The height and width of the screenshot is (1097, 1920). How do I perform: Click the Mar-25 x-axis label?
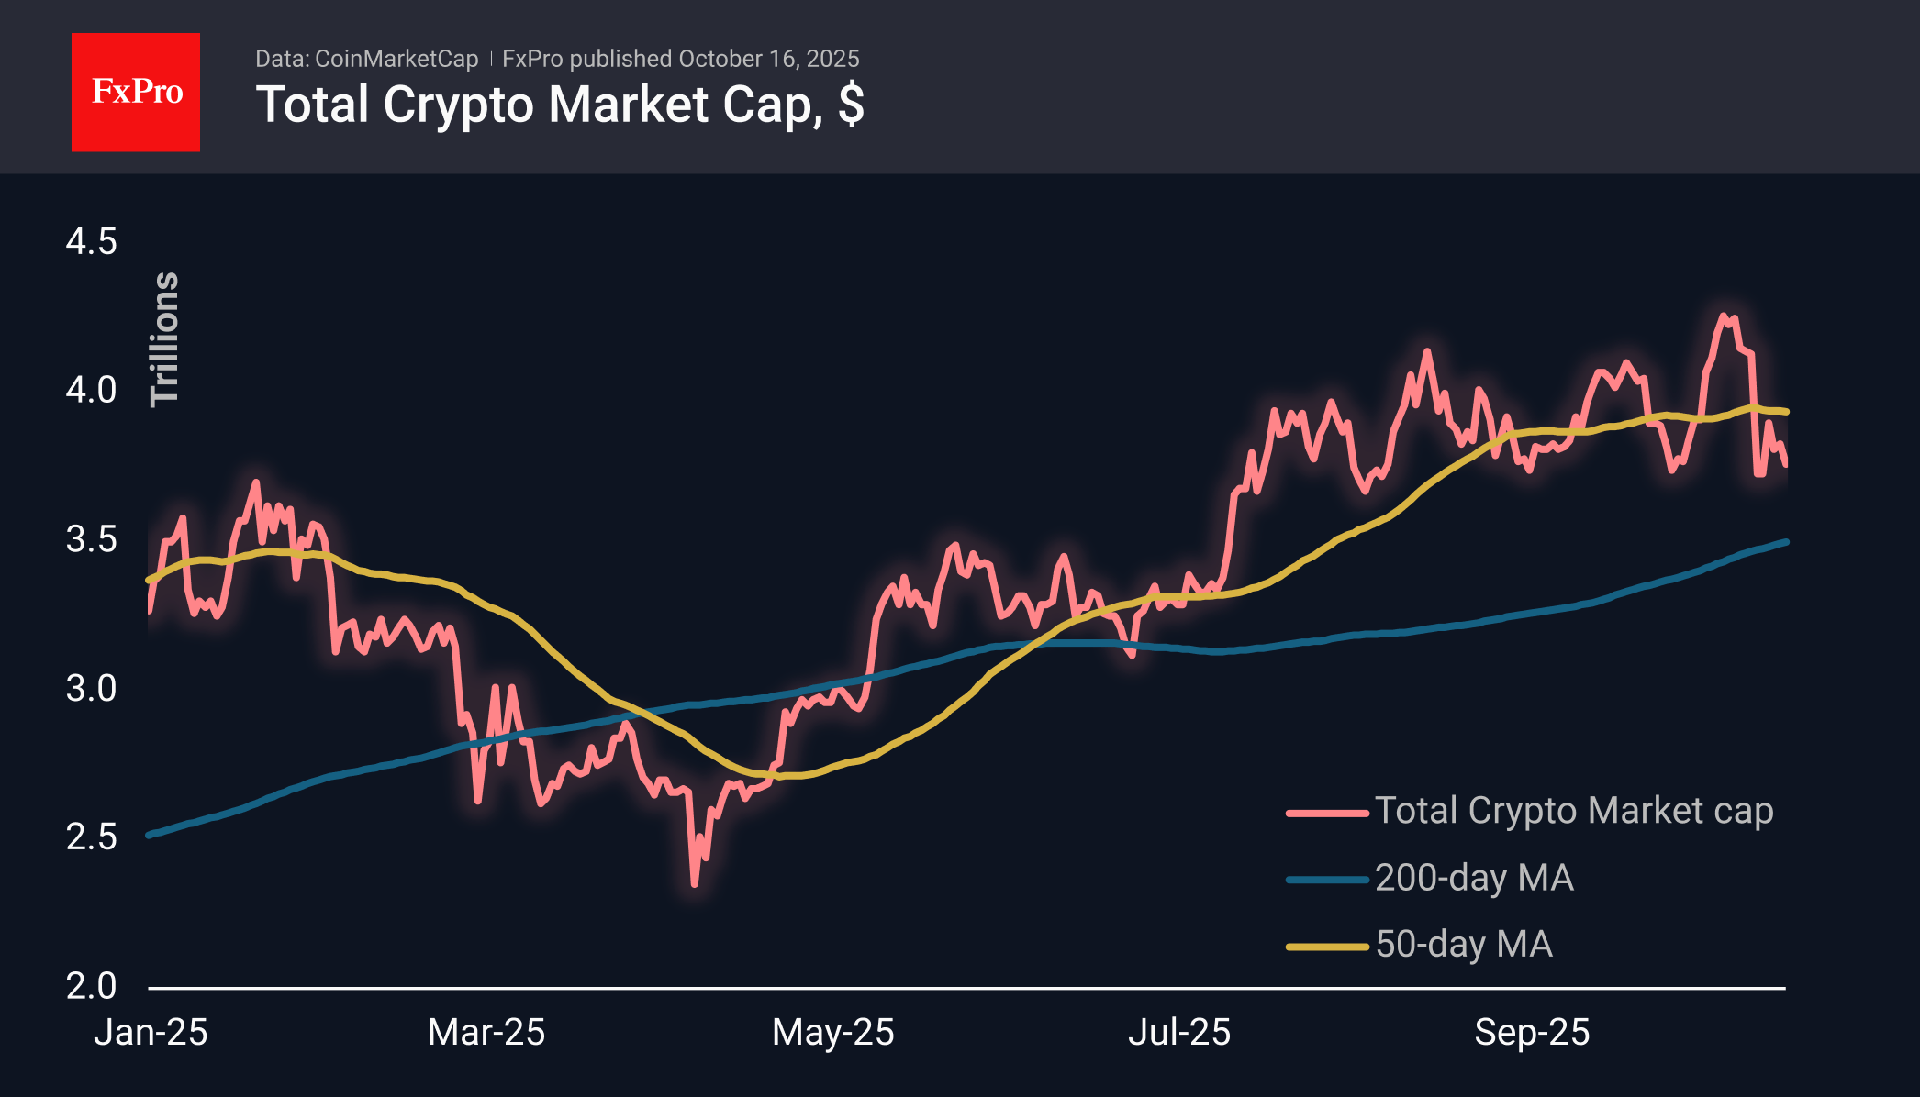point(486,1032)
